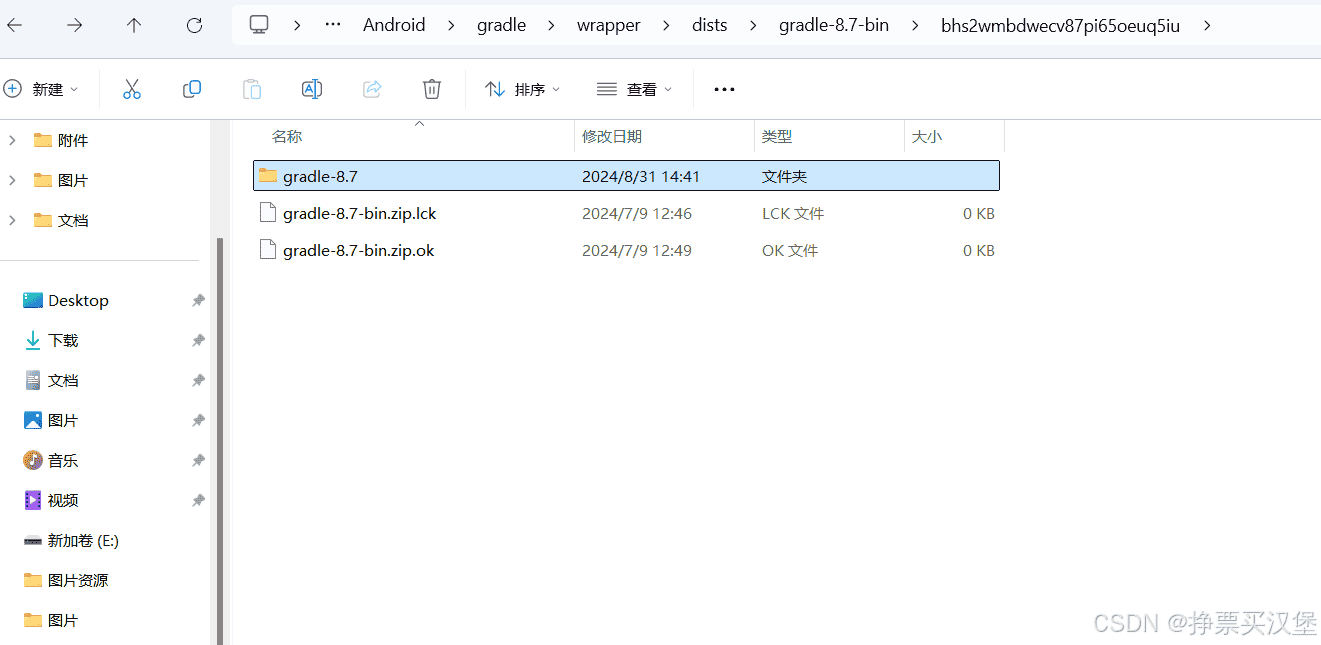Expand the 新建 new item dropdown
1321x645 pixels.
tap(44, 88)
